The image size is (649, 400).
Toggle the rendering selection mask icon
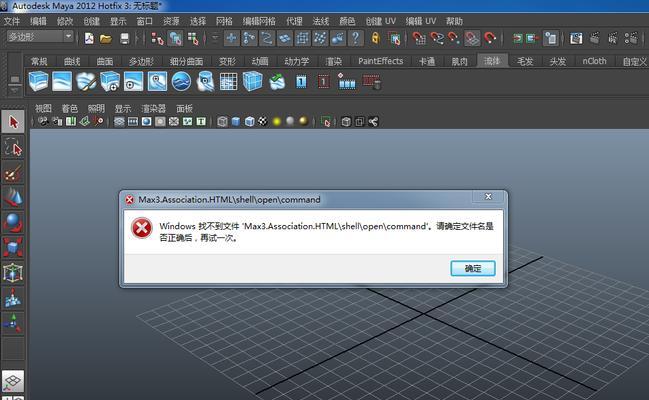pos(338,39)
